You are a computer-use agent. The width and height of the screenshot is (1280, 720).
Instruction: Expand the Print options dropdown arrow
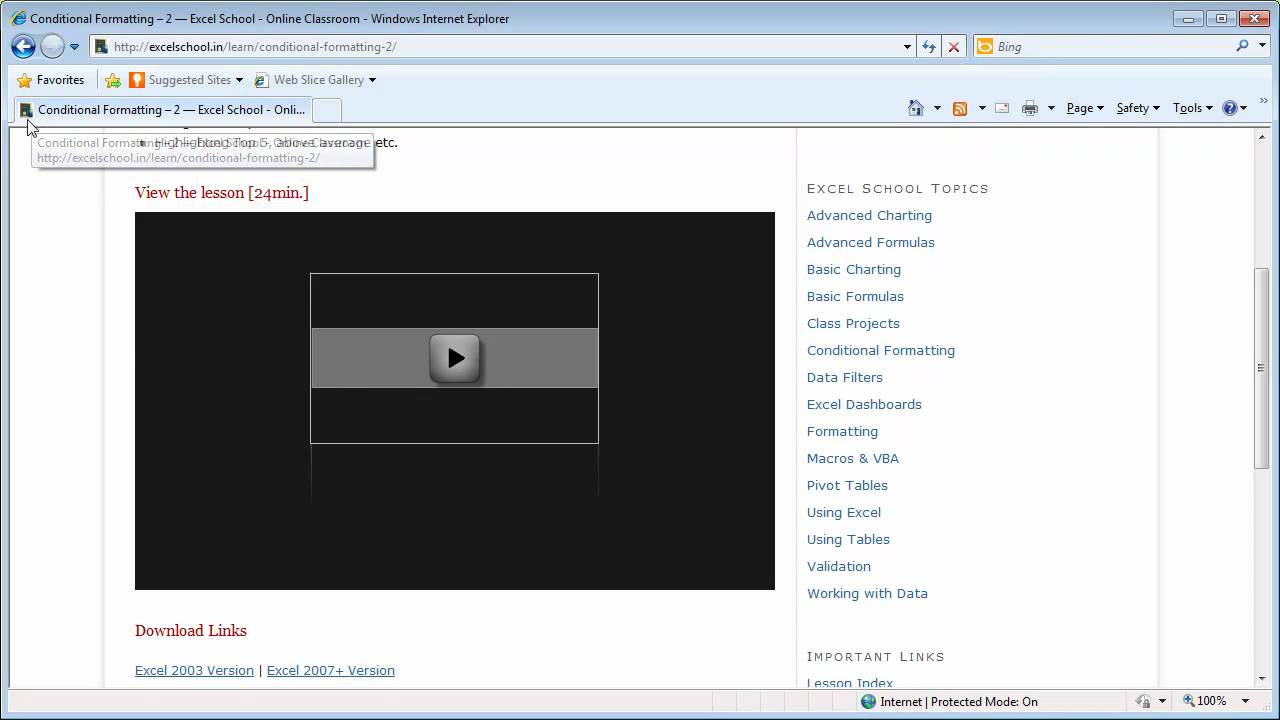click(1051, 108)
